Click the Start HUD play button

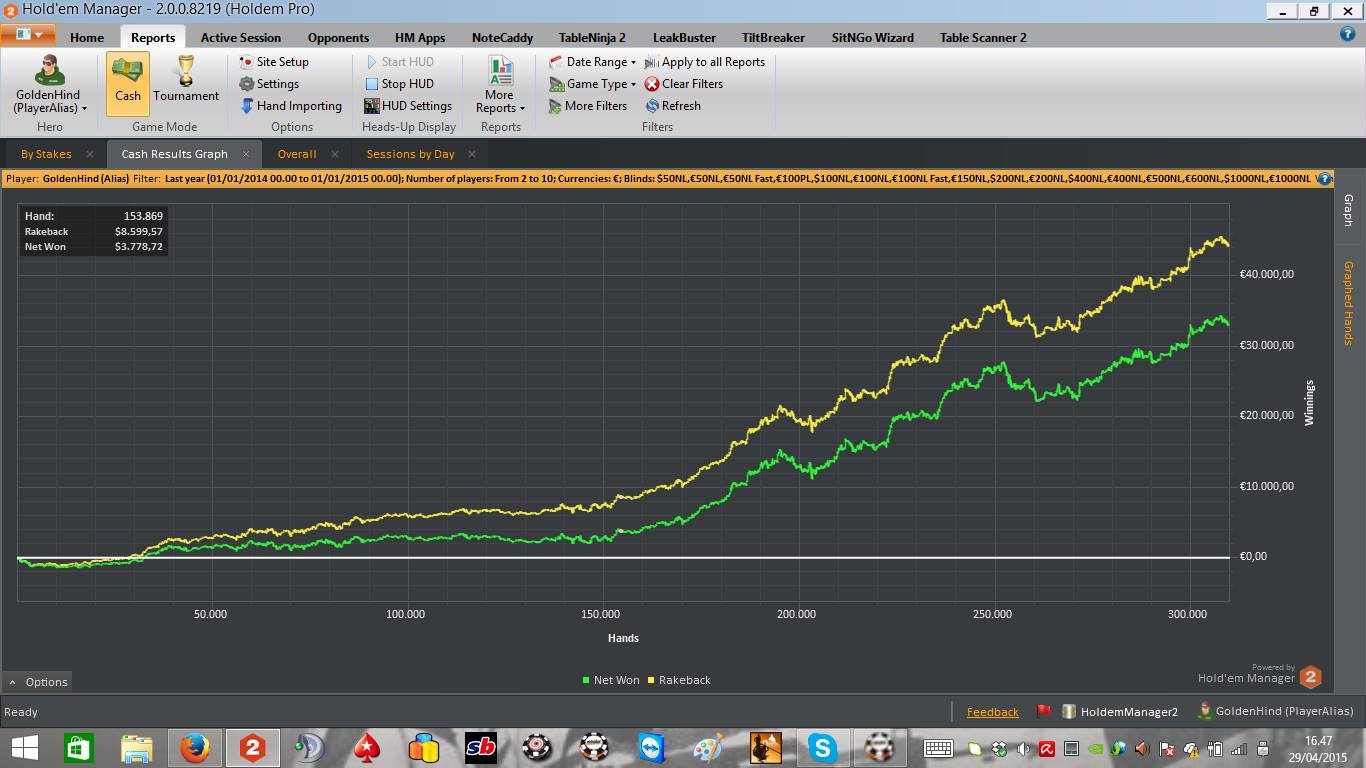click(x=399, y=62)
